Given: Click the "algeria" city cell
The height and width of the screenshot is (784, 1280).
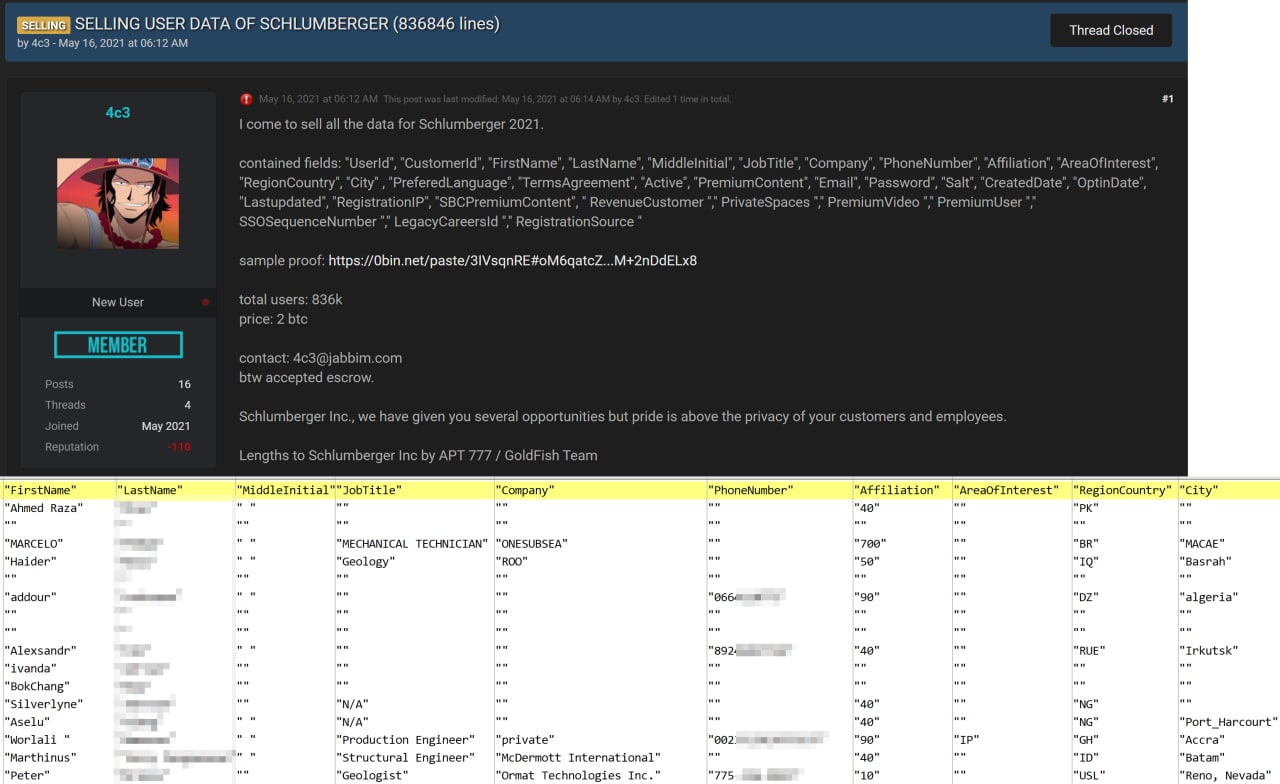Looking at the screenshot, I should click(1210, 597).
